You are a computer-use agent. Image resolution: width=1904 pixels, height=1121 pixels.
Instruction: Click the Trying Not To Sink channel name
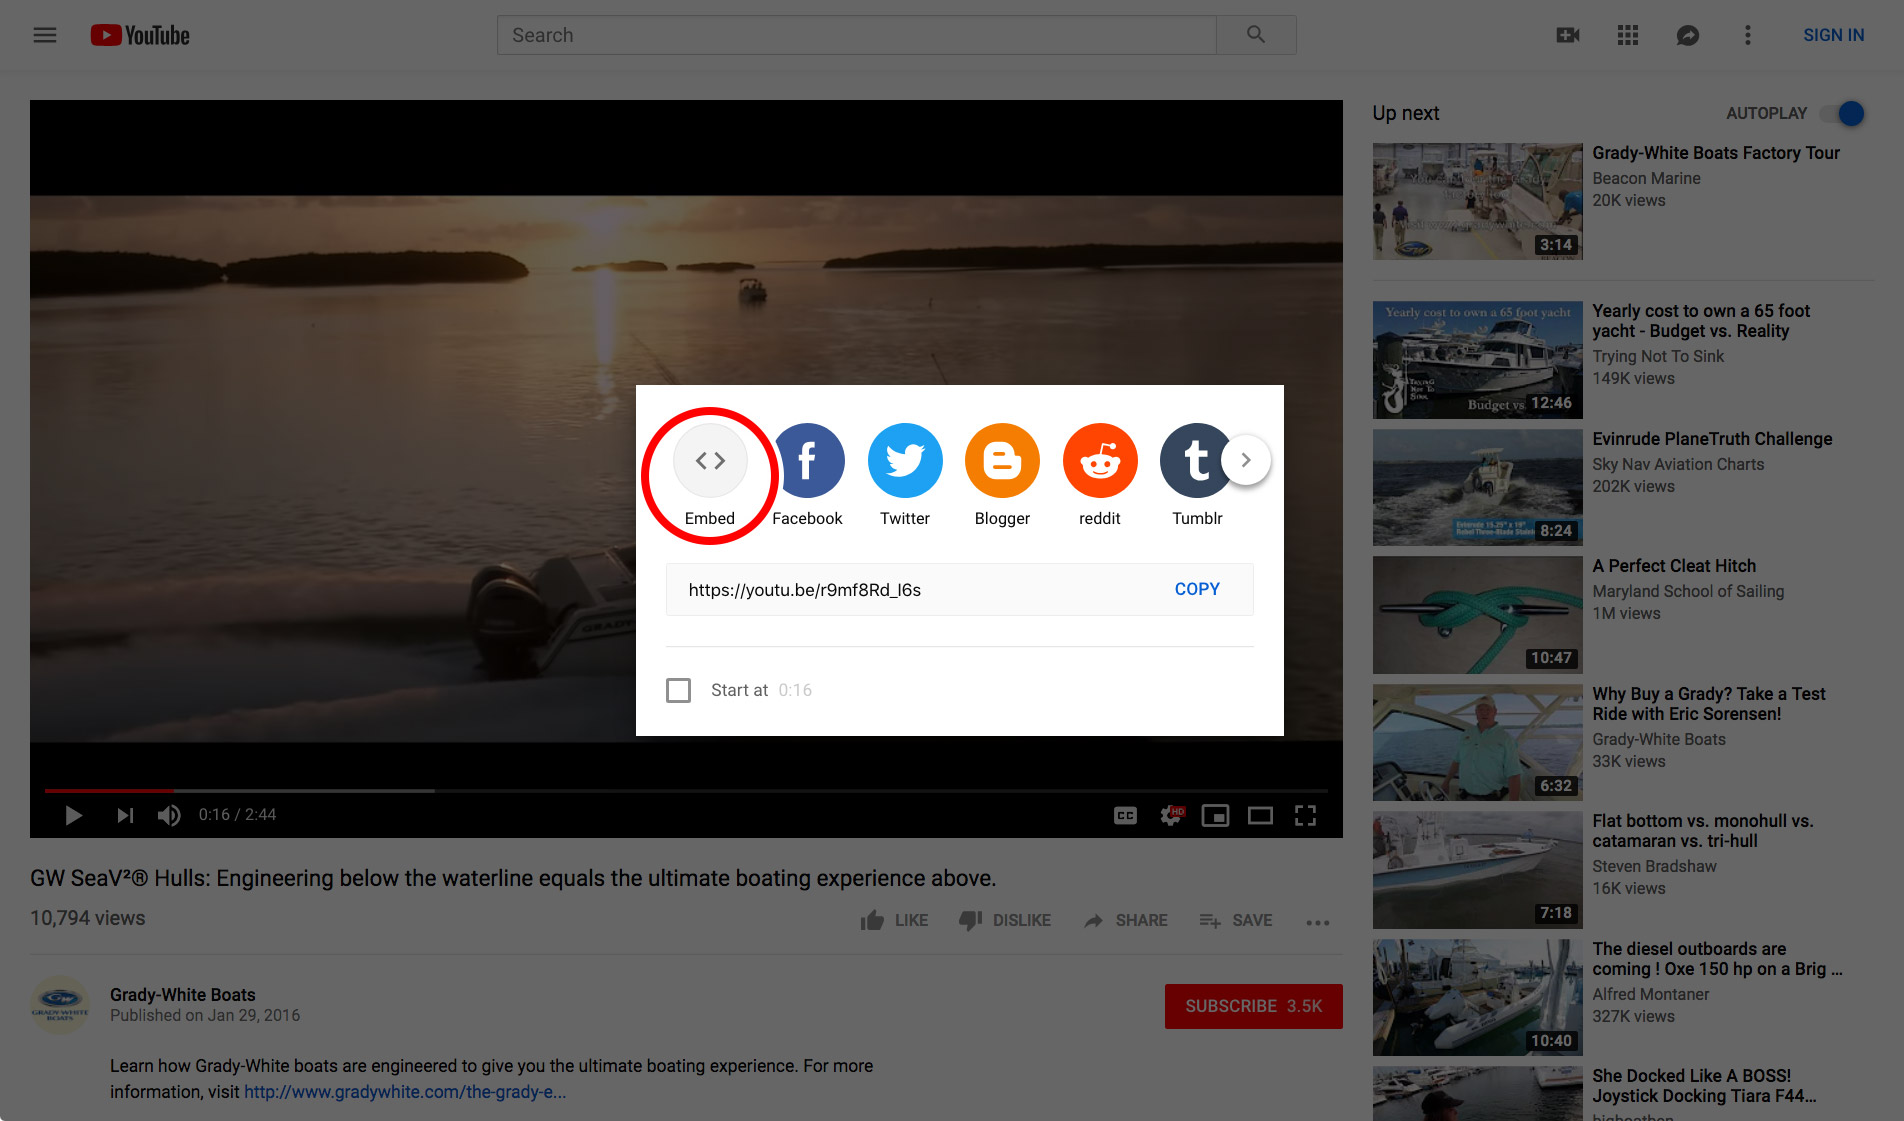click(x=1658, y=356)
